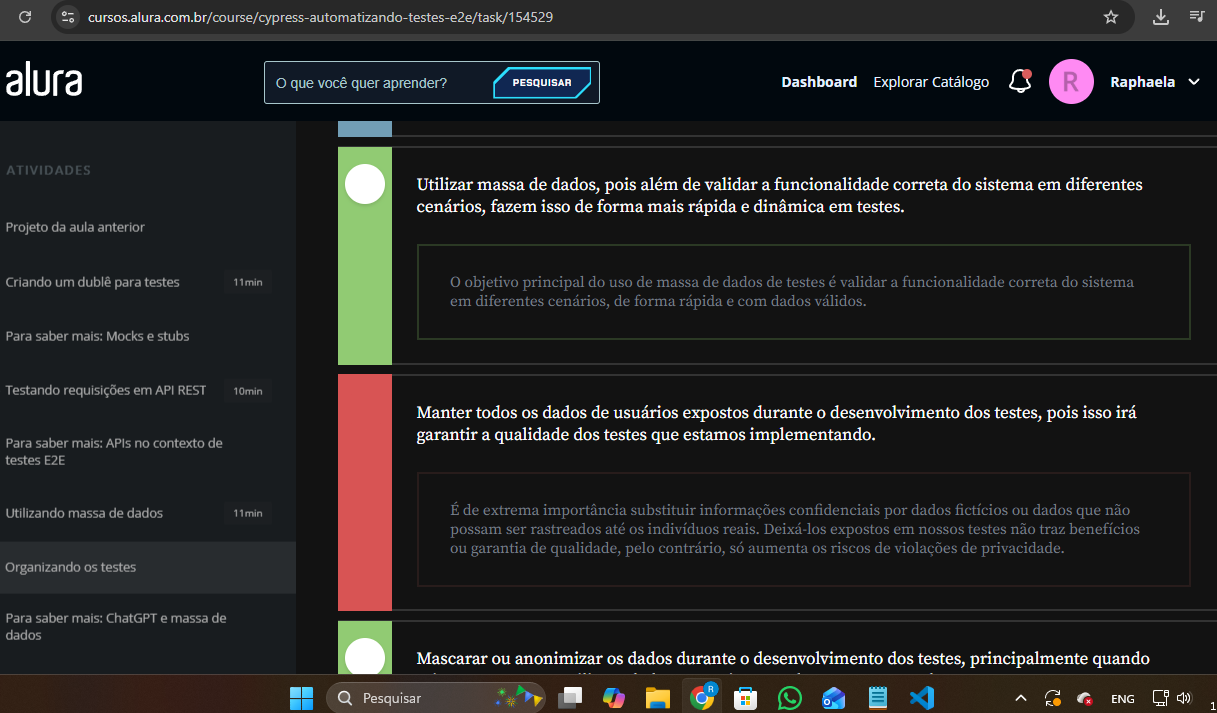Click the Alura logo
Screen dimensions: 1217x713
tap(43, 82)
